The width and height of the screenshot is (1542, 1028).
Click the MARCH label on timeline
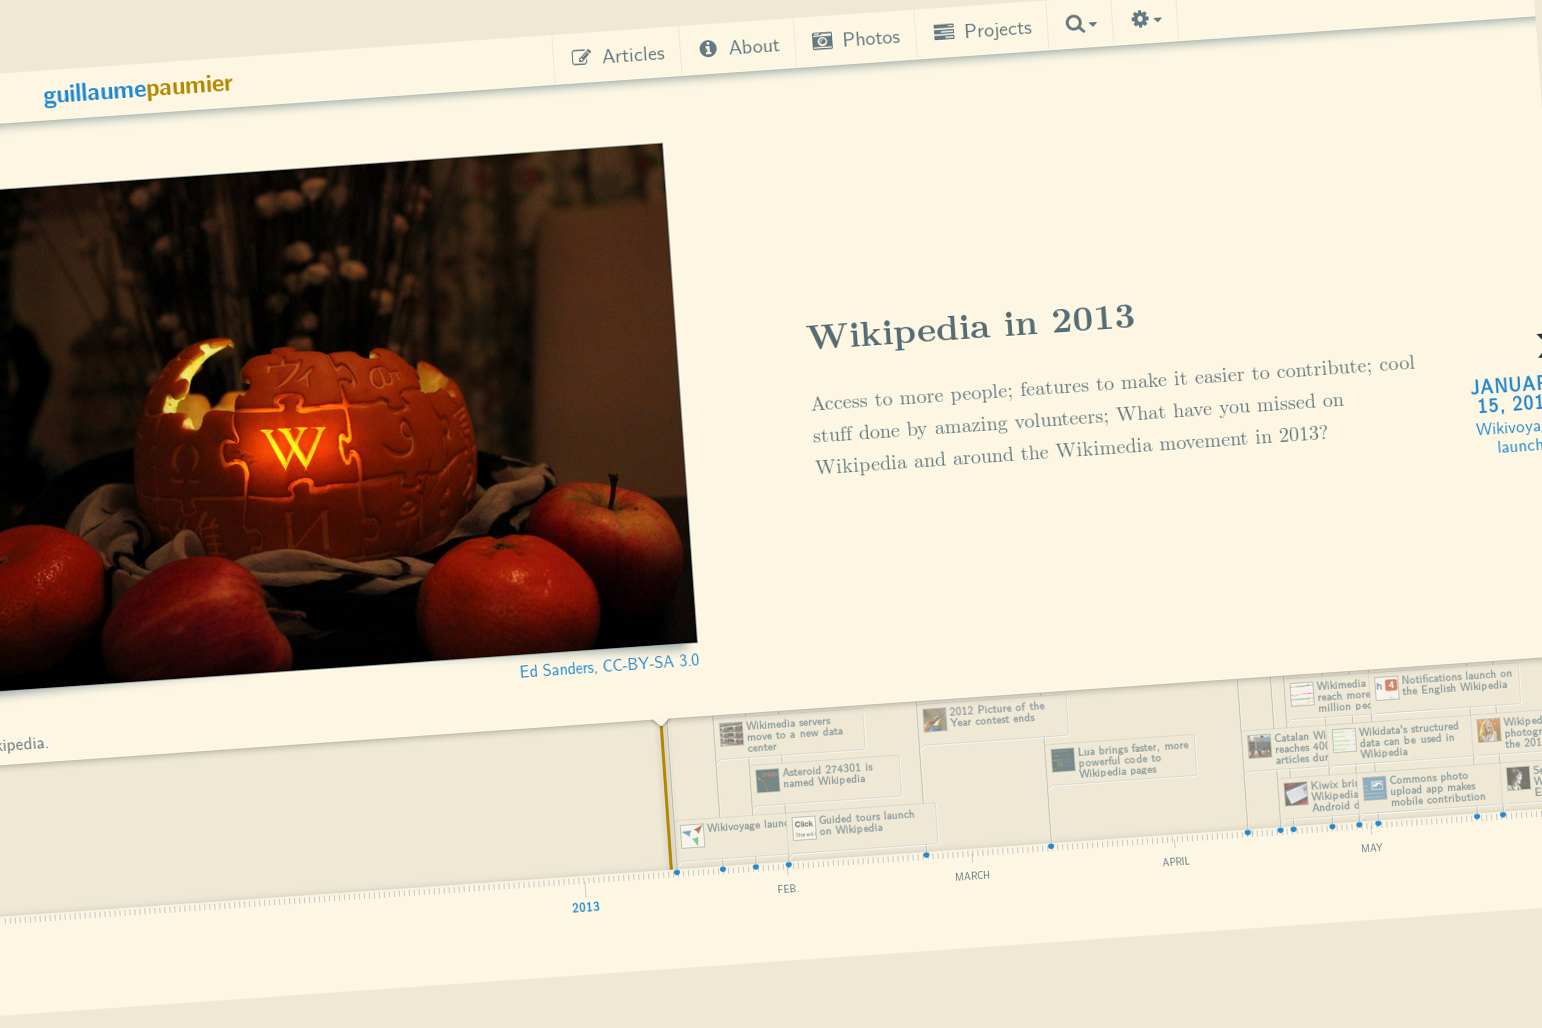pyautogui.click(x=972, y=876)
